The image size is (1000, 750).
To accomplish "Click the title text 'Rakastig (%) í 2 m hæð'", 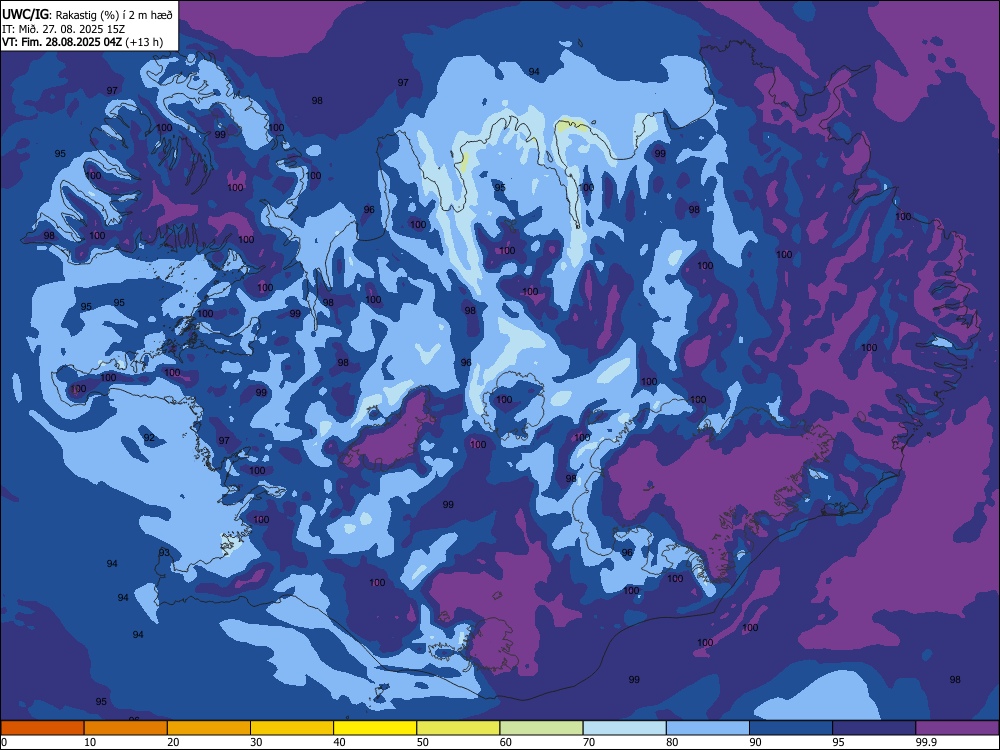I will 114,15.
